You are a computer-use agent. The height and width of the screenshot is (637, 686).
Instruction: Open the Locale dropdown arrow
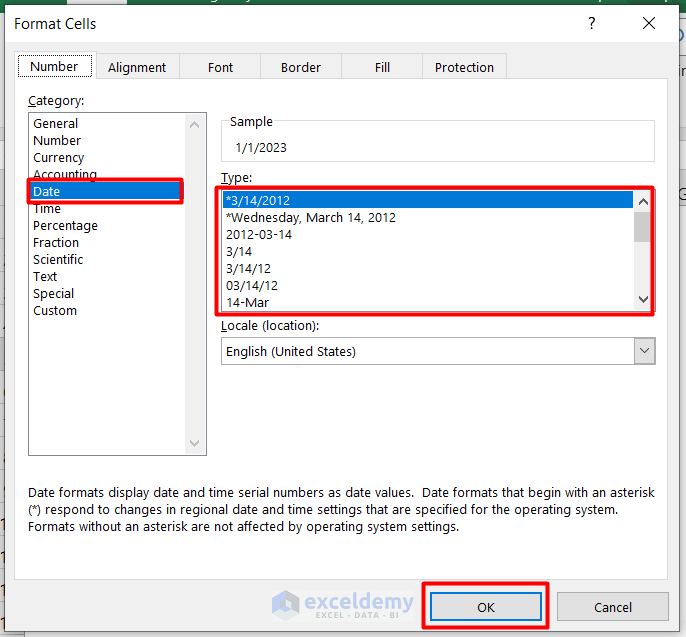tap(644, 351)
